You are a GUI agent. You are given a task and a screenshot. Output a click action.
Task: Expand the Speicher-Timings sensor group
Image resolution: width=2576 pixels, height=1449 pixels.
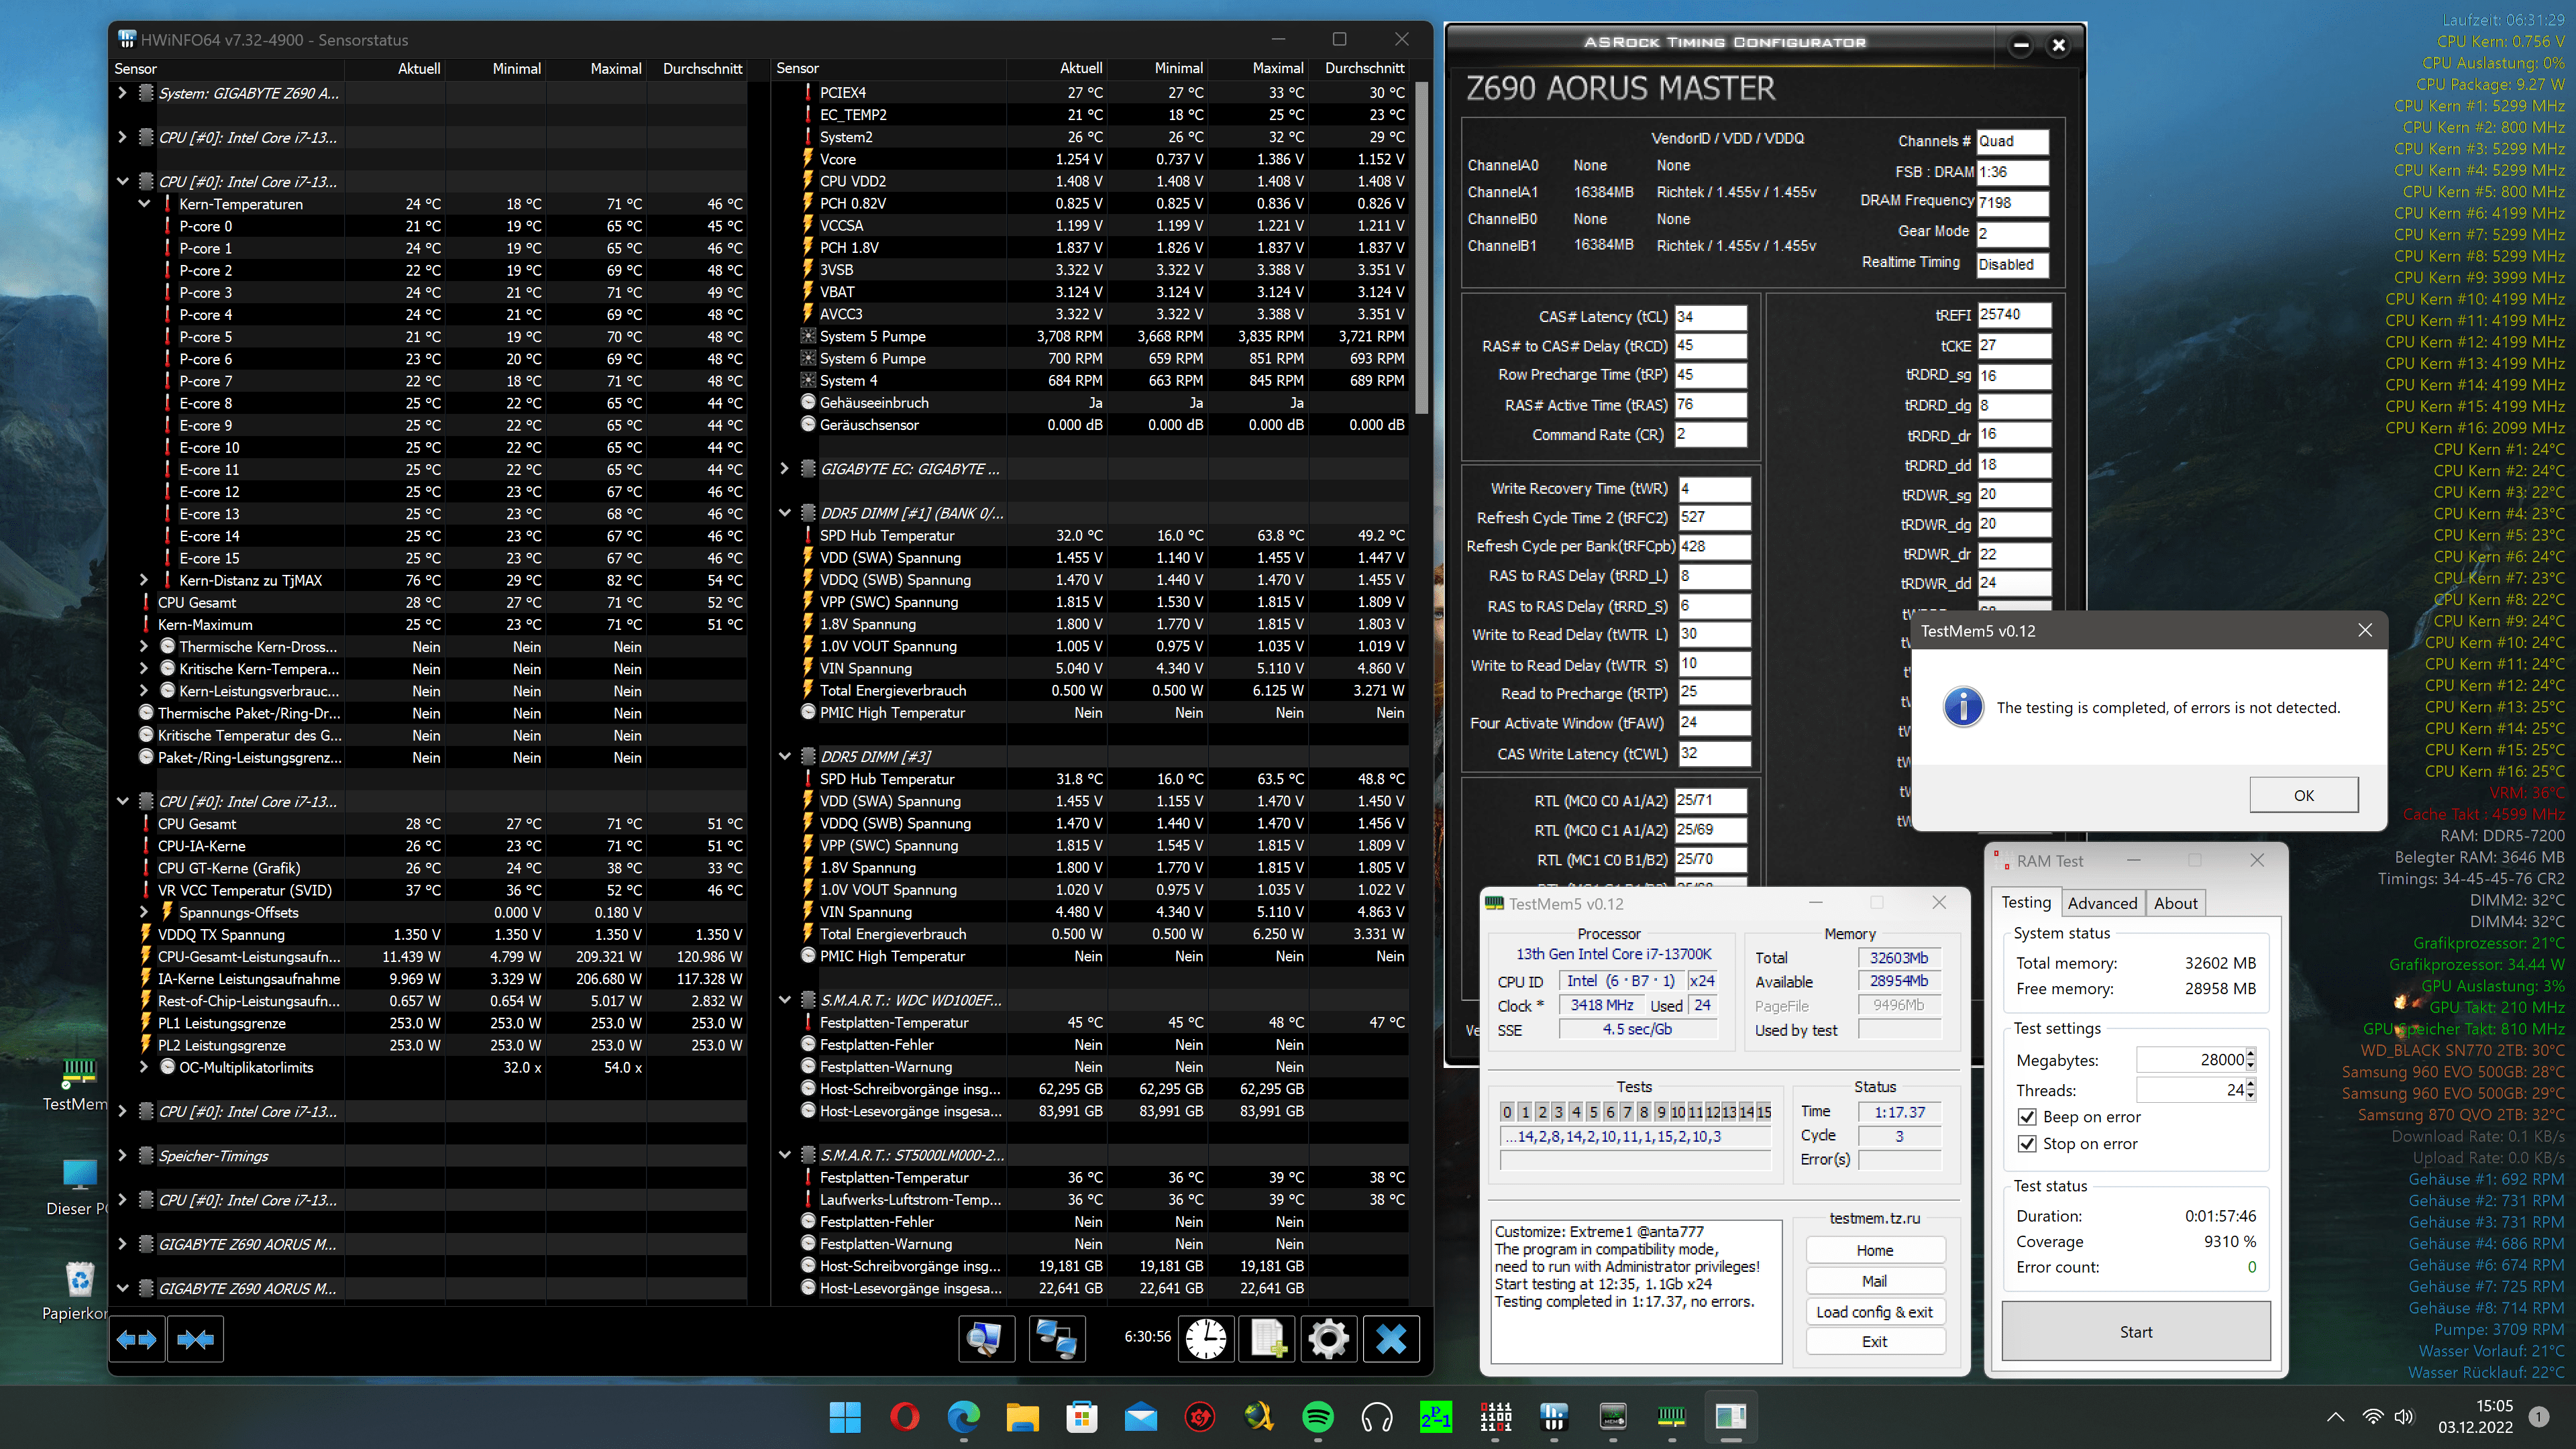coord(122,1156)
